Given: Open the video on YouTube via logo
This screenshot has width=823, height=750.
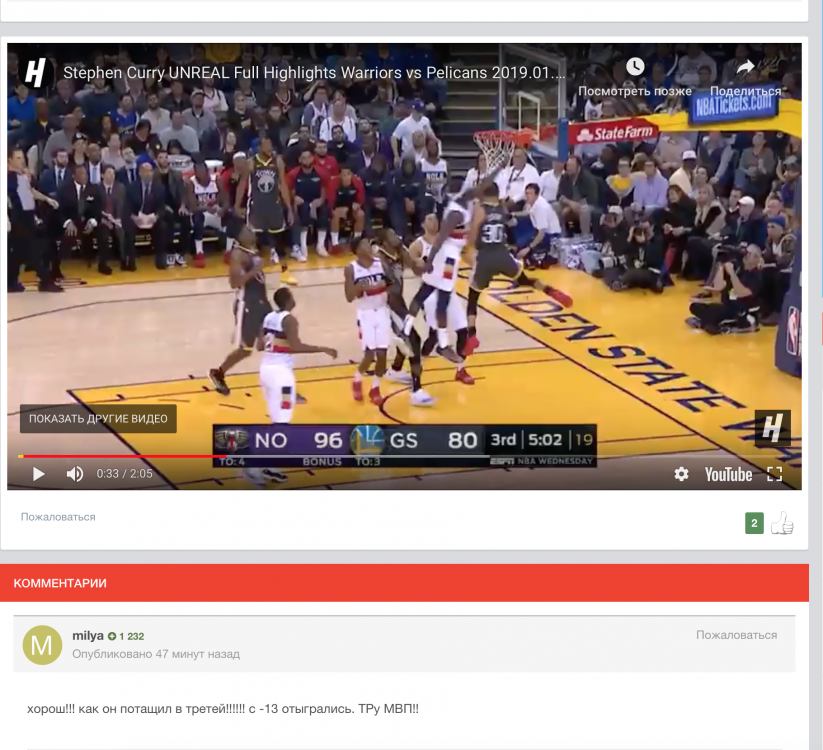Looking at the screenshot, I should pos(728,474).
